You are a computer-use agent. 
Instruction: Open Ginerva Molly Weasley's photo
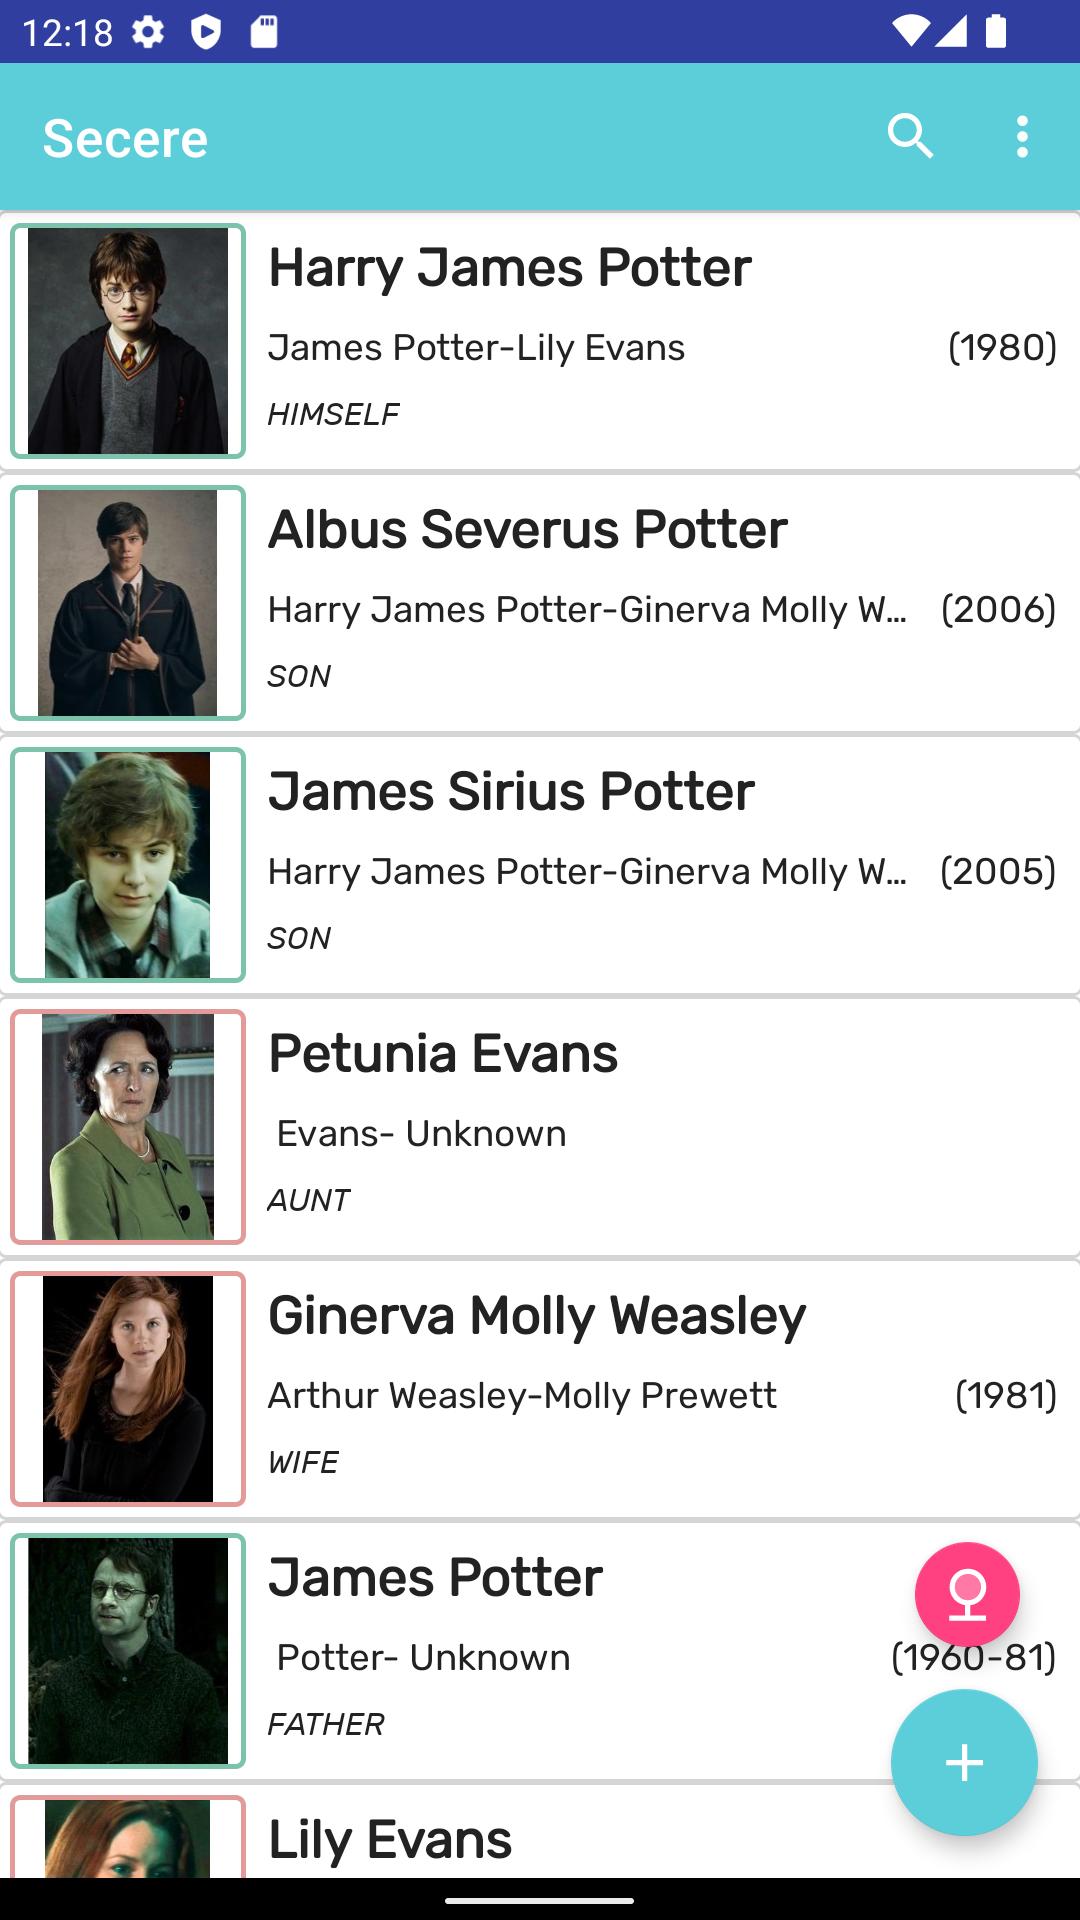coord(128,1389)
